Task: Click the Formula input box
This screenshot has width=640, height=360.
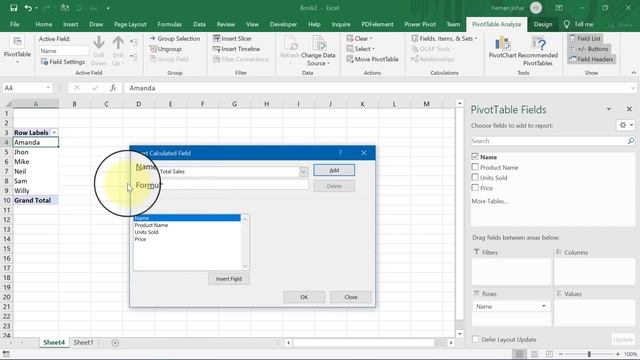Action: (233, 185)
